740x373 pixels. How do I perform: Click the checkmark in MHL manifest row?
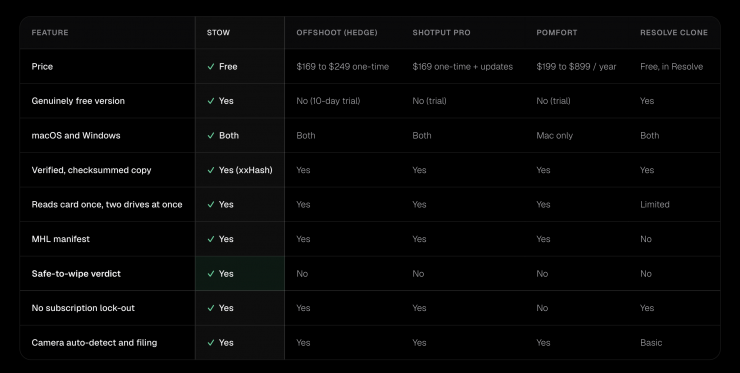pyautogui.click(x=211, y=239)
